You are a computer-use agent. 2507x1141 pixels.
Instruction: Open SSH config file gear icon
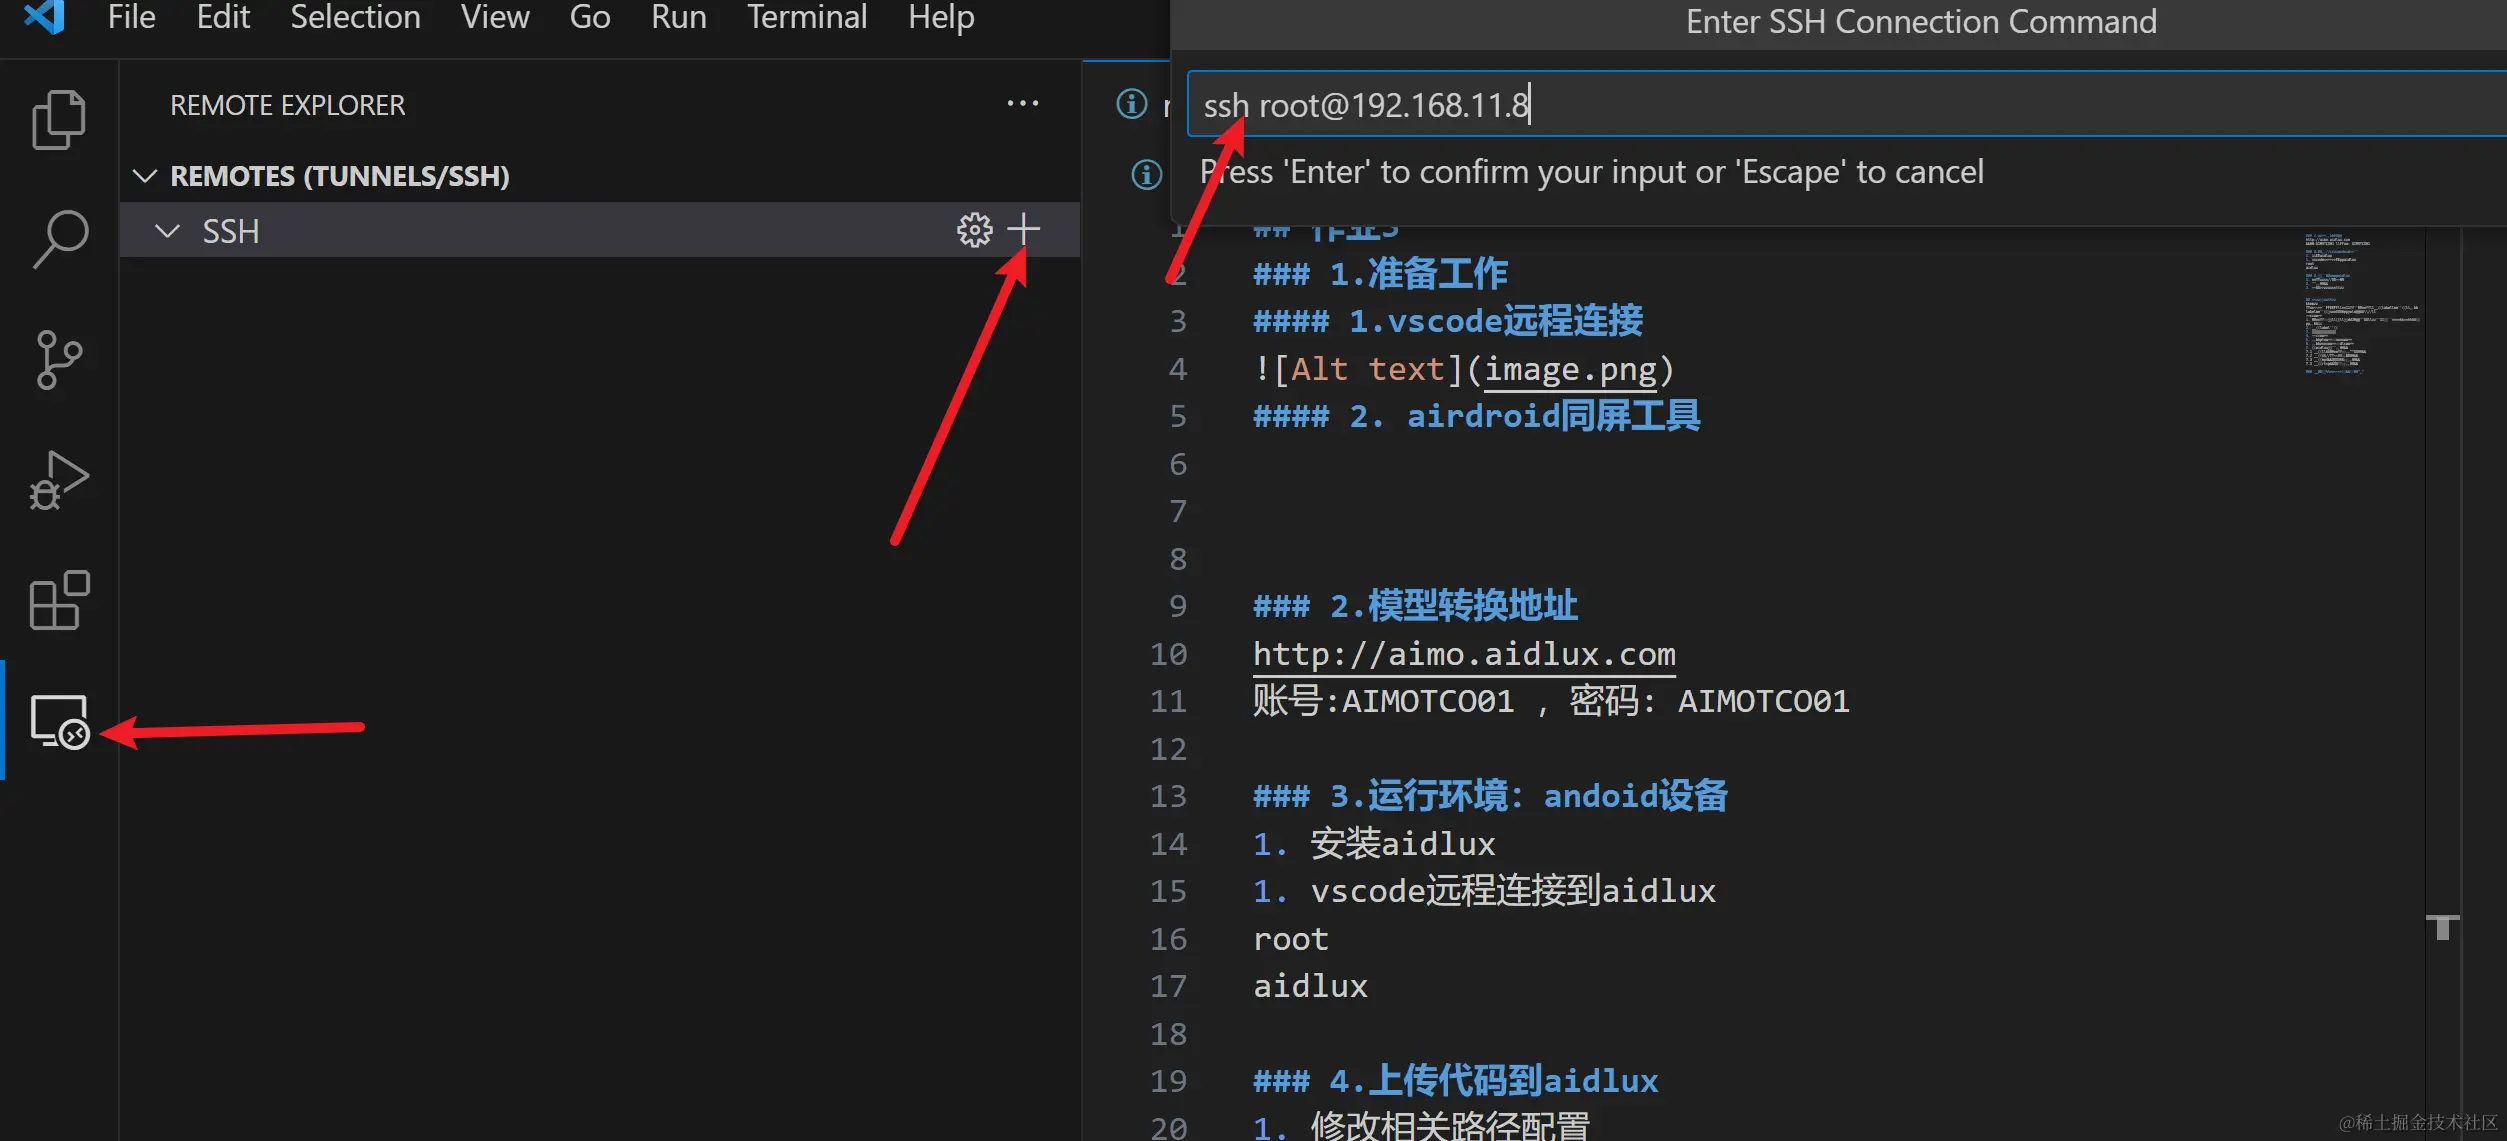coord(974,231)
